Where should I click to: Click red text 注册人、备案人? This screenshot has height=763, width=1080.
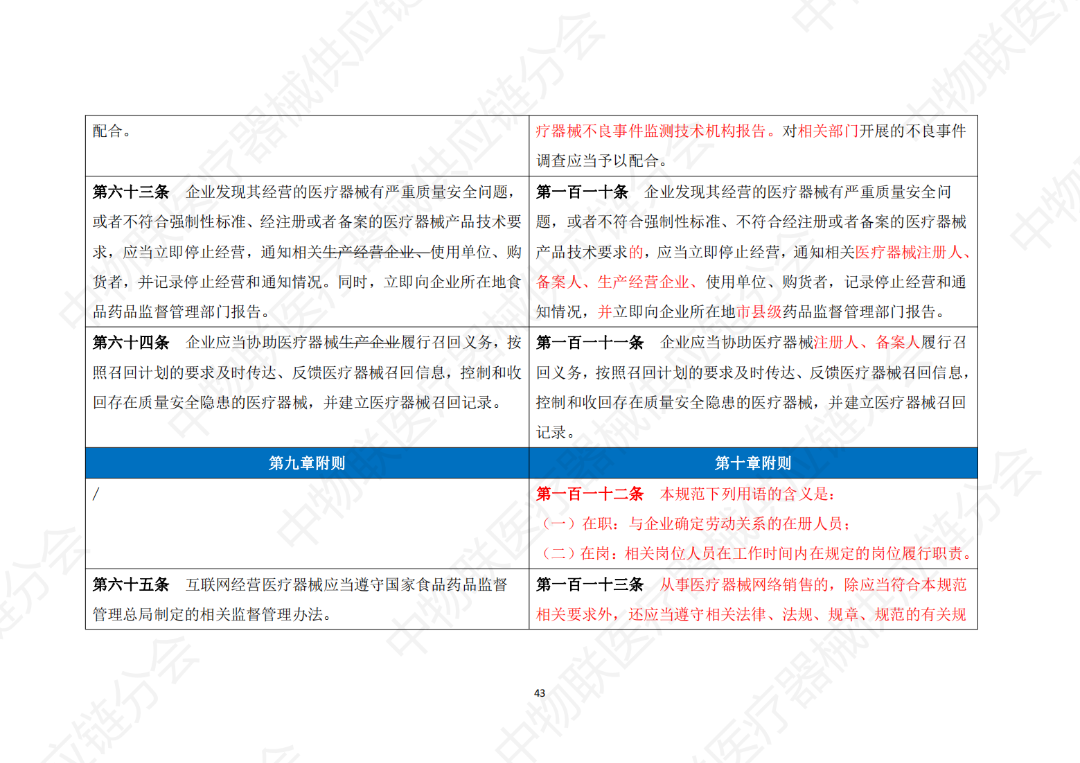pyautogui.click(x=867, y=342)
